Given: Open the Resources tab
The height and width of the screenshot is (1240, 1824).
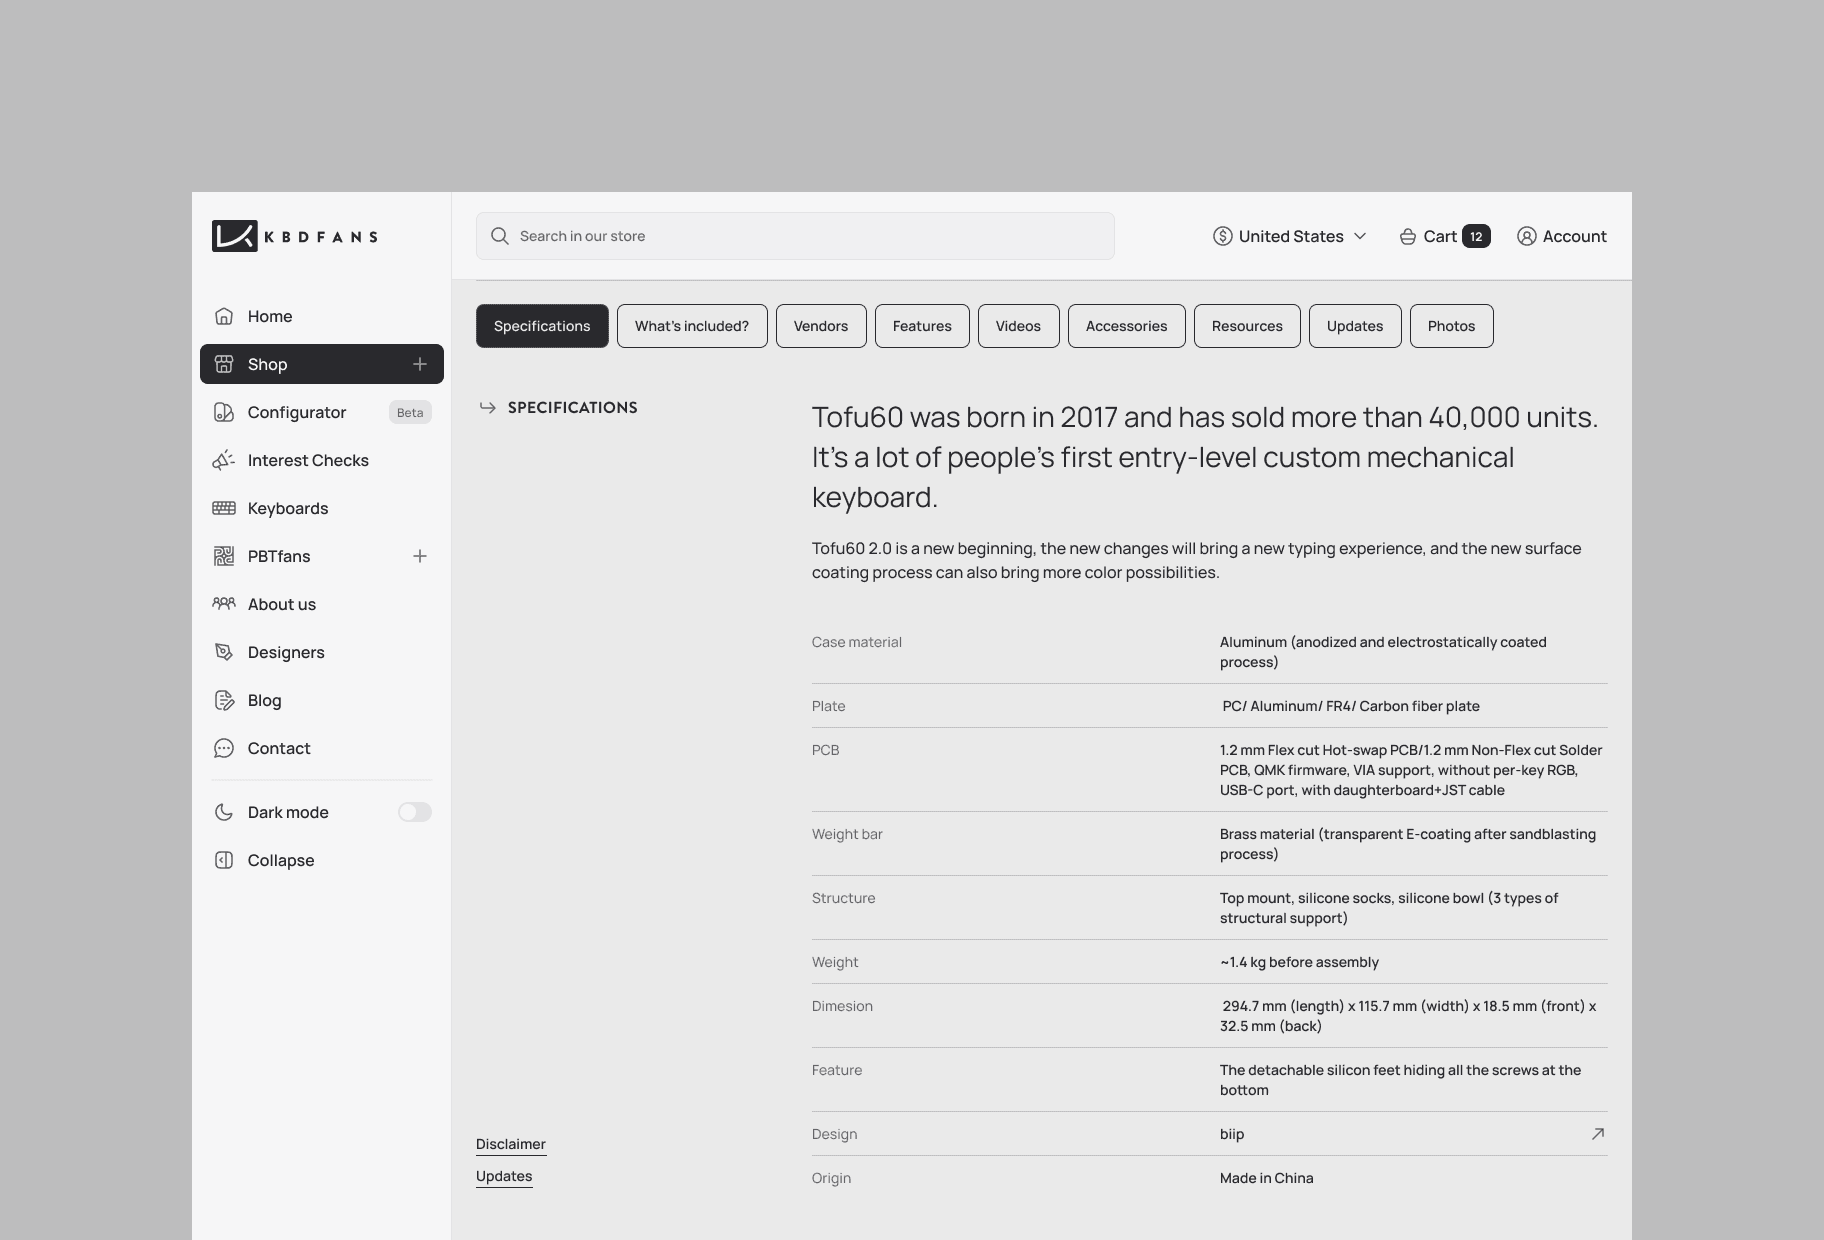Looking at the screenshot, I should [1247, 326].
